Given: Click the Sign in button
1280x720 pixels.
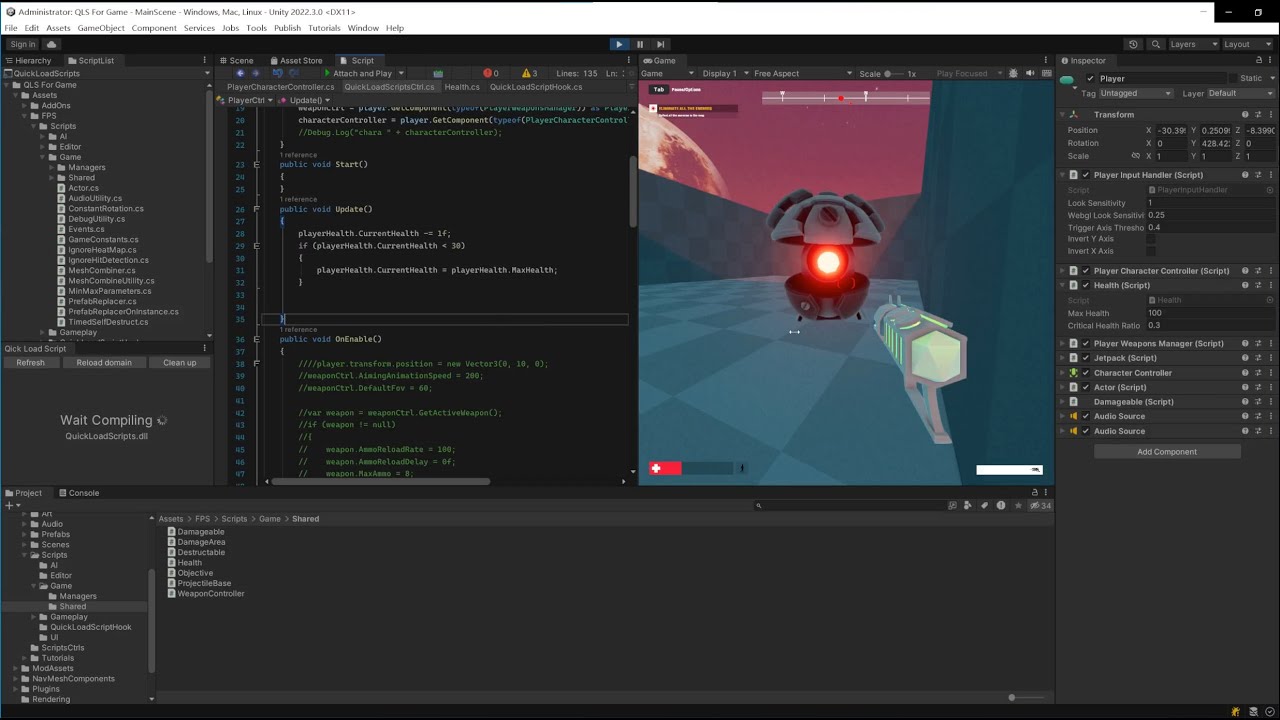Looking at the screenshot, I should click(23, 44).
